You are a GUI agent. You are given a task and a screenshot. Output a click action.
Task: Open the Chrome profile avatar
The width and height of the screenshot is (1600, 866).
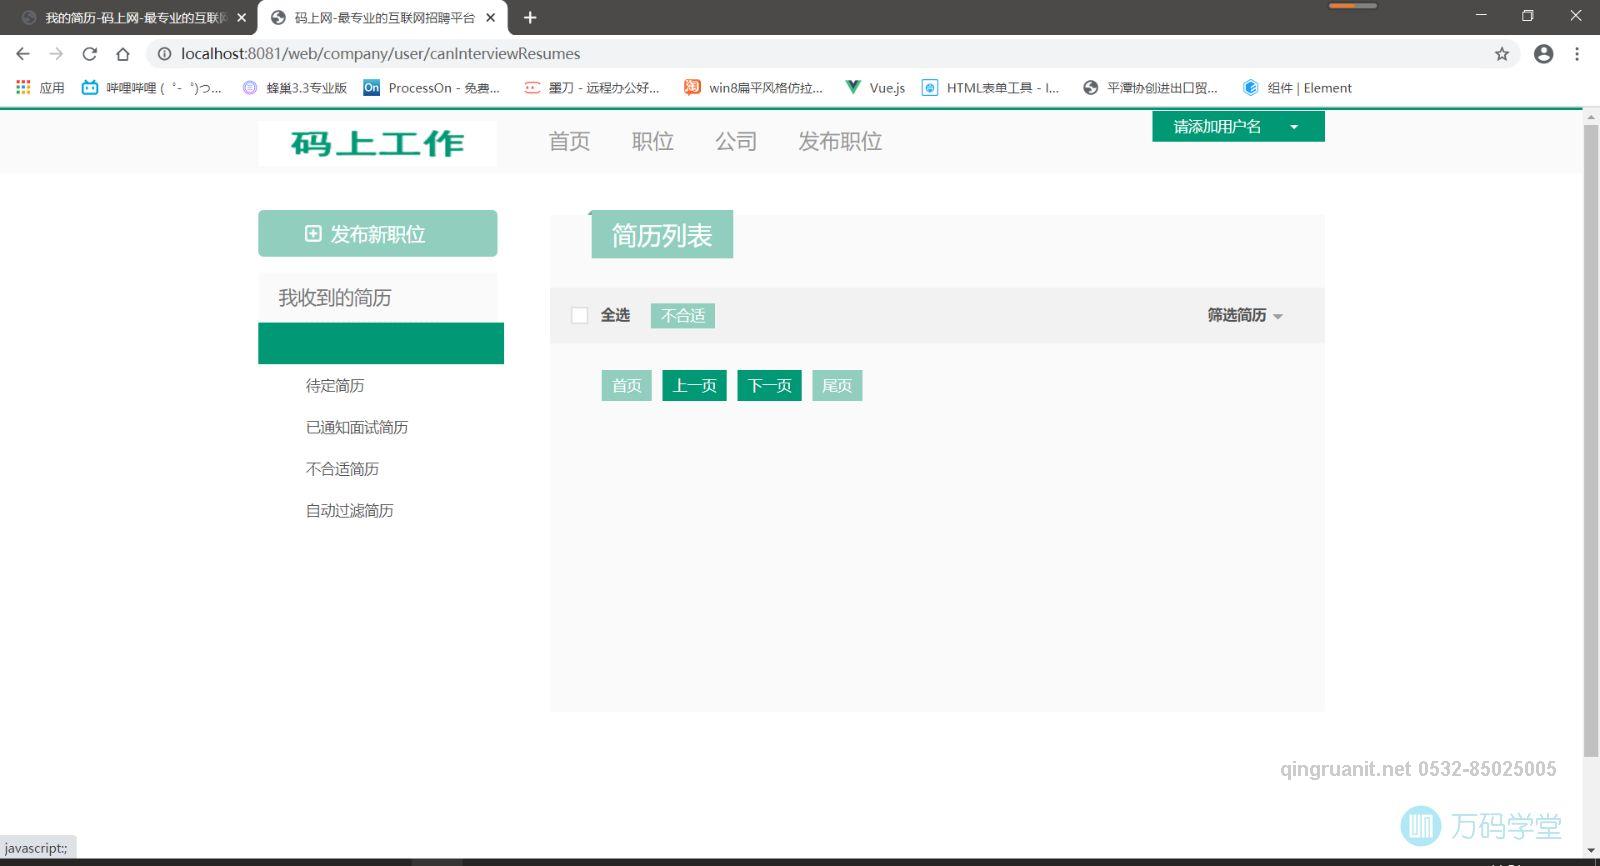click(1543, 54)
